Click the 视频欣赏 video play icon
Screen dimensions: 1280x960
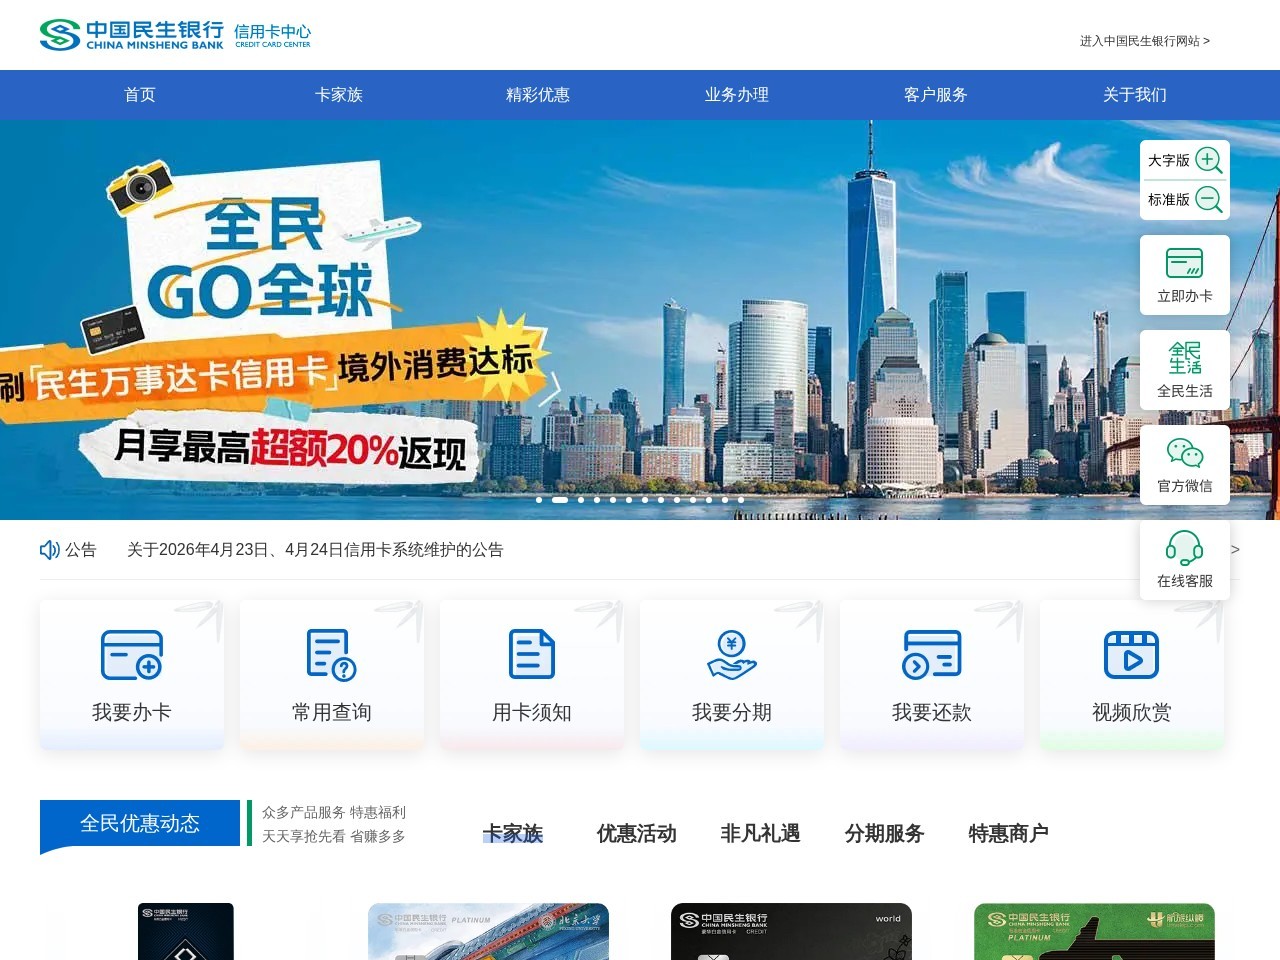click(1132, 655)
